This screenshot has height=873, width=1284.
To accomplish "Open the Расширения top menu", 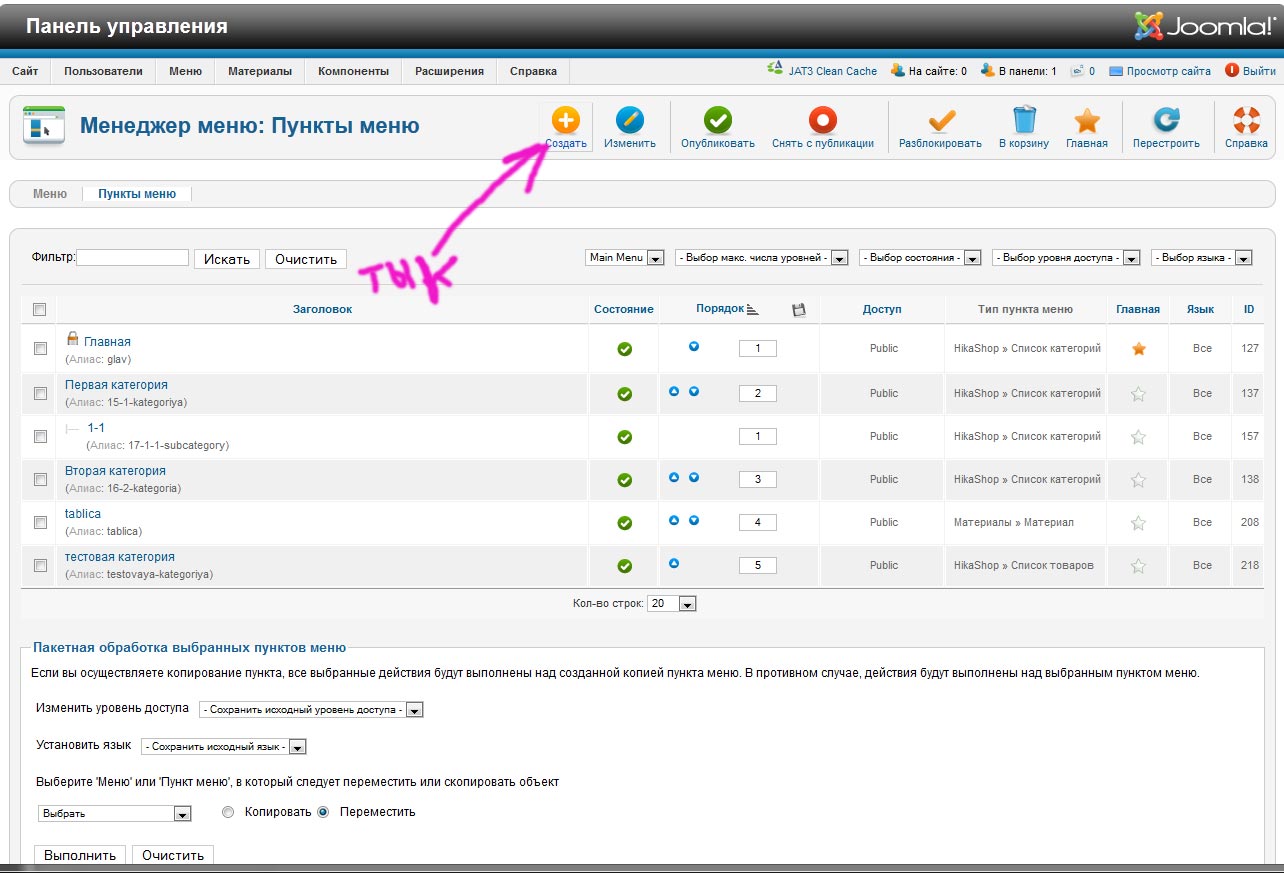I will pyautogui.click(x=449, y=71).
